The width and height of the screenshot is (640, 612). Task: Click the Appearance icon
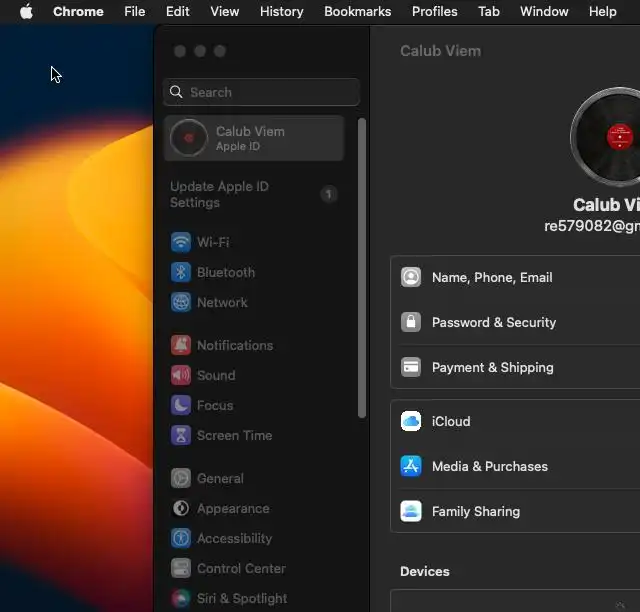click(180, 508)
